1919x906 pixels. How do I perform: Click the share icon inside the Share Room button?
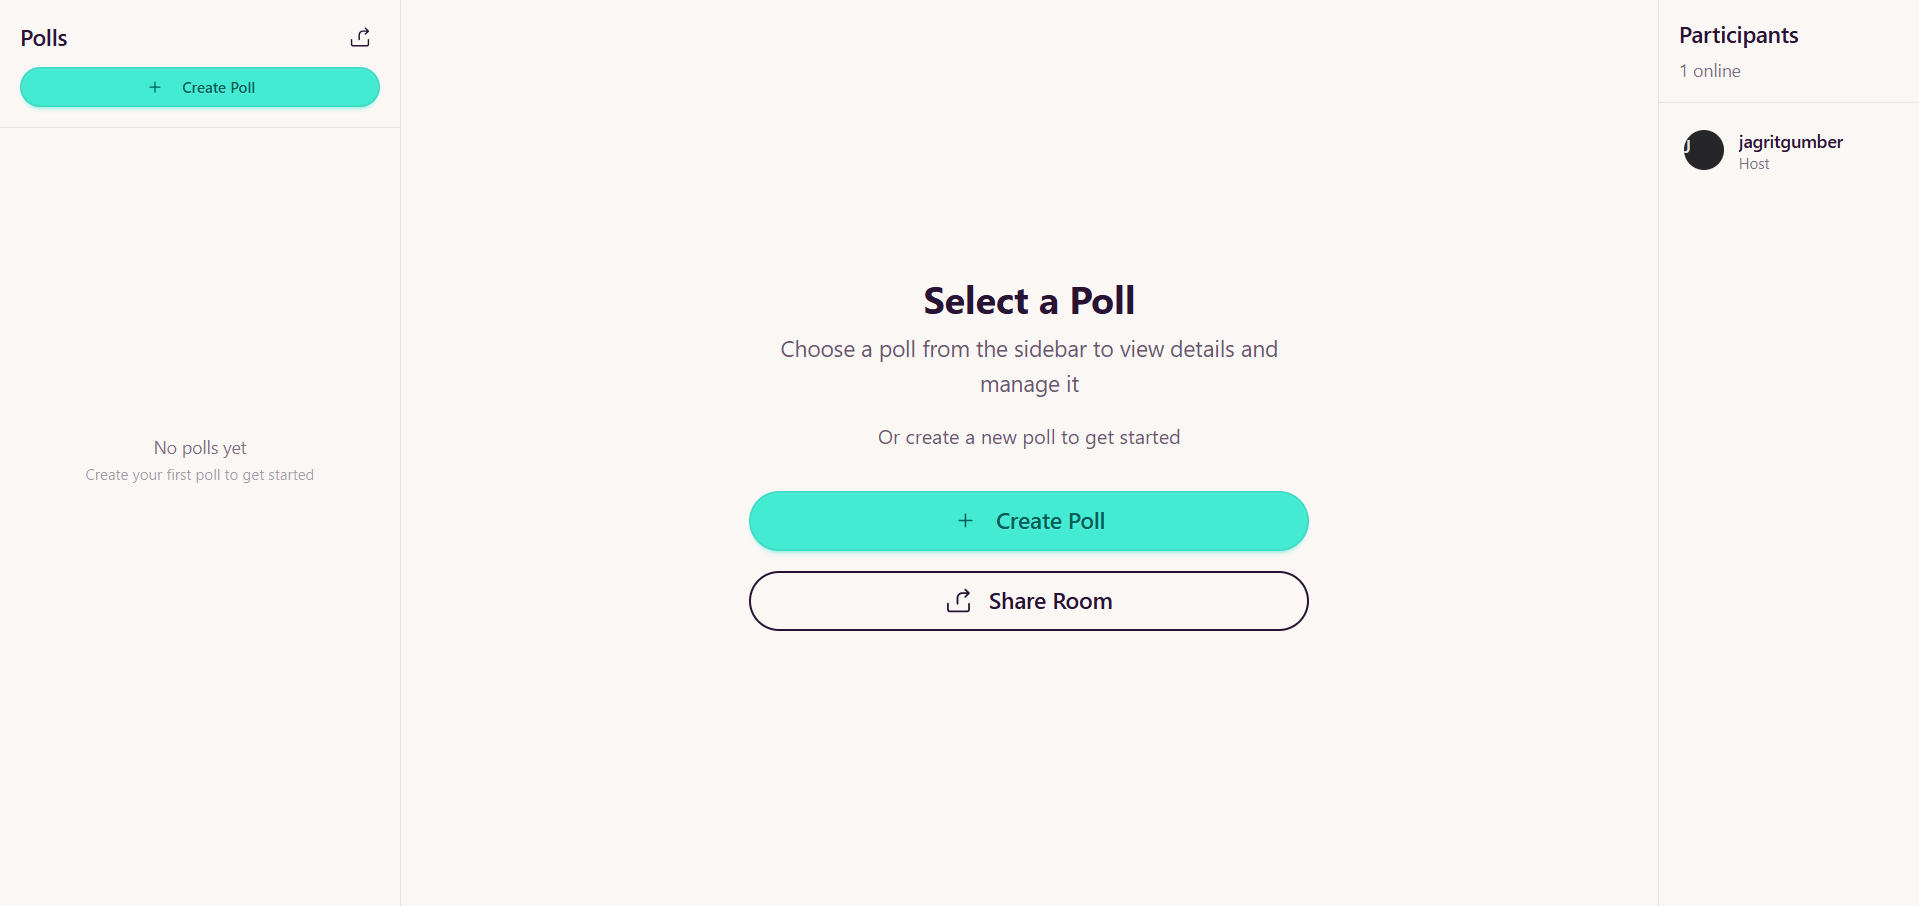[959, 601]
